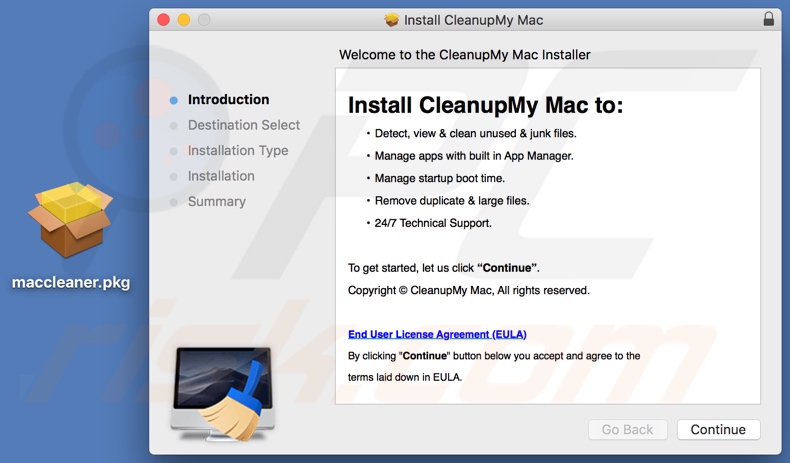790x463 pixels.
Task: Click the 'Install CleanupMy Mac to:' heading
Action: click(x=486, y=105)
